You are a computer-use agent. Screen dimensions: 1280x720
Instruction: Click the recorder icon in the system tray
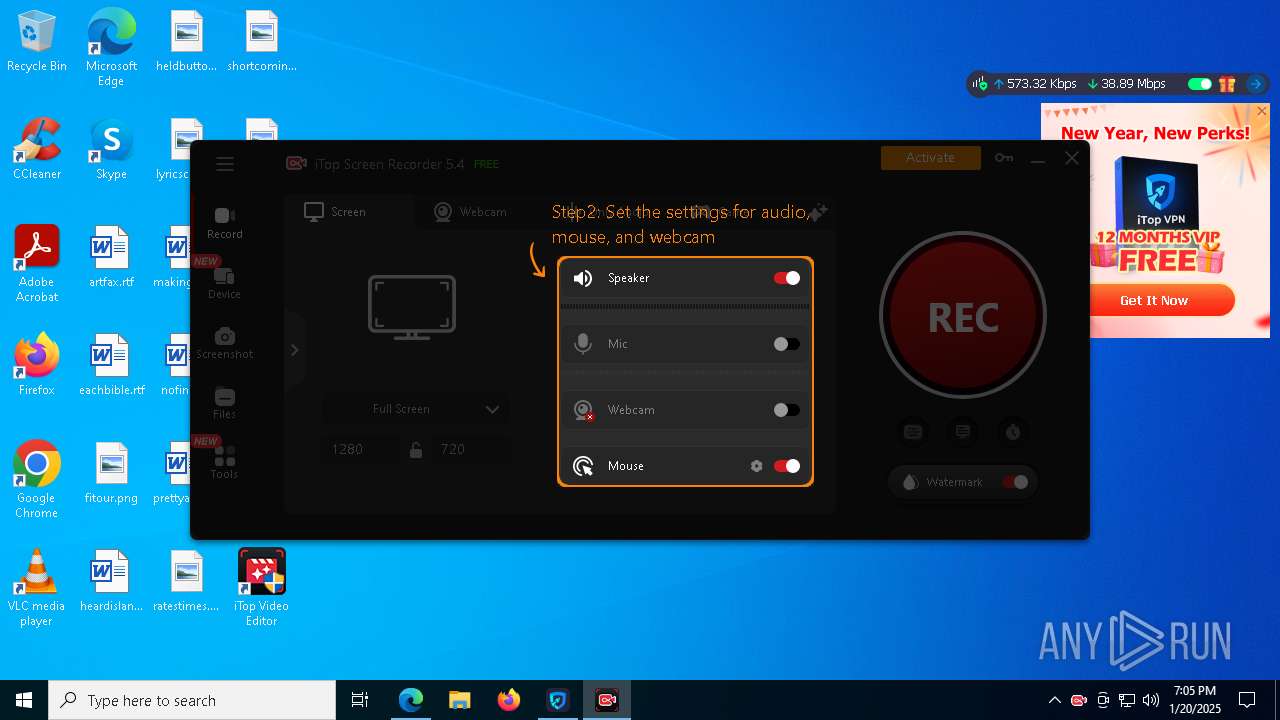click(1079, 700)
